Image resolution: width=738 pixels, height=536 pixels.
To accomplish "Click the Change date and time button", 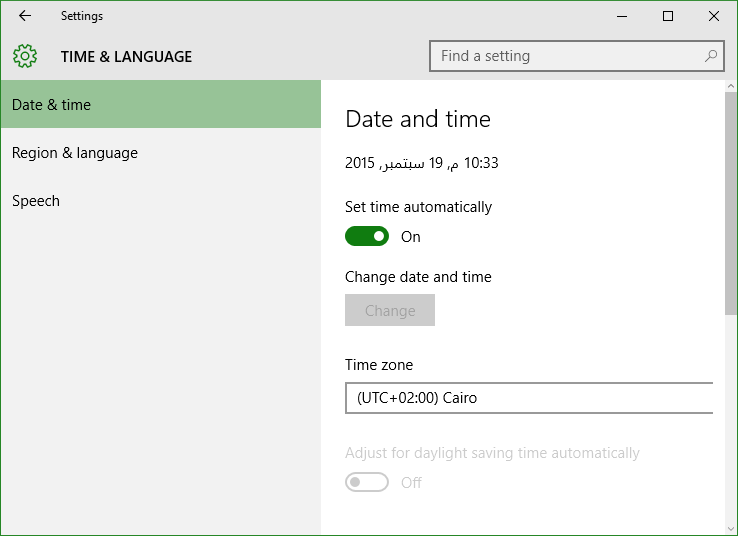I will pyautogui.click(x=390, y=310).
